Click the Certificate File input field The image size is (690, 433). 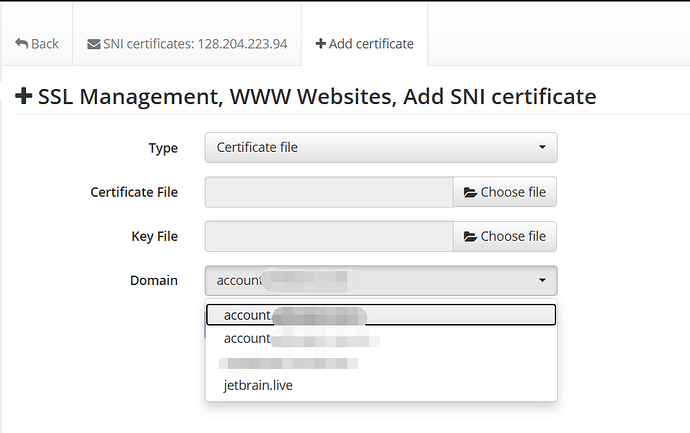pos(329,192)
